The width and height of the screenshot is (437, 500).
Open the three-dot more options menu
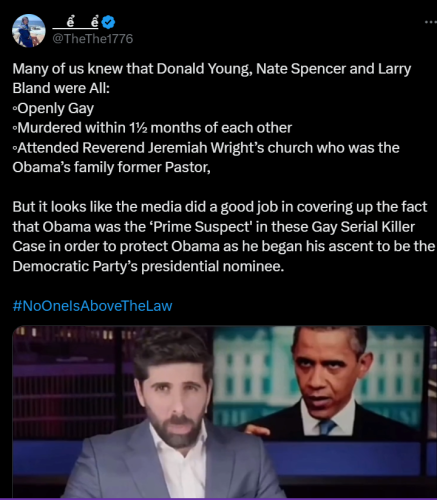(x=430, y=22)
